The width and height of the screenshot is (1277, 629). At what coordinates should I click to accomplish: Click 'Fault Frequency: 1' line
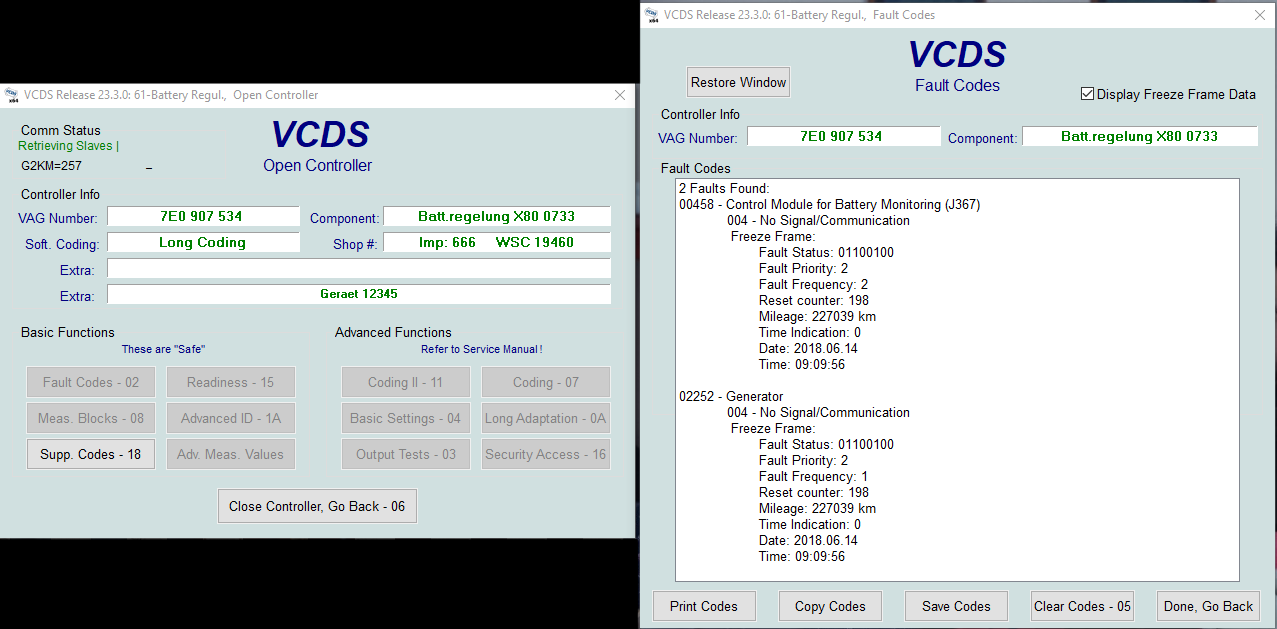[813, 476]
